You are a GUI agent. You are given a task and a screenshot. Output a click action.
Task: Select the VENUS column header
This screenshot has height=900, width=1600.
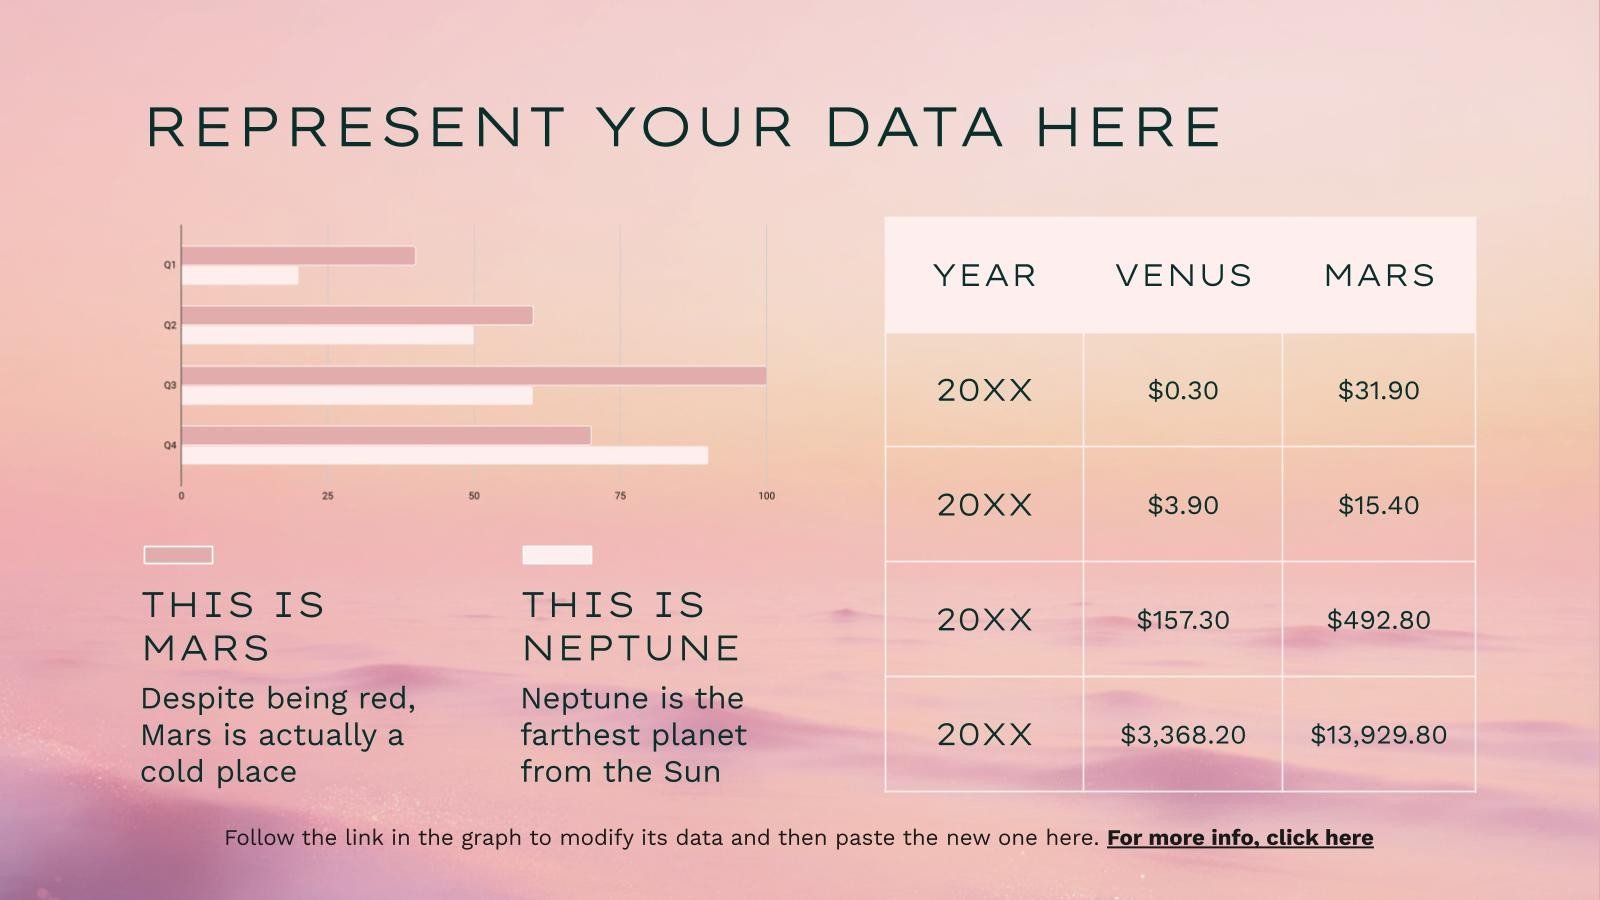point(1184,275)
